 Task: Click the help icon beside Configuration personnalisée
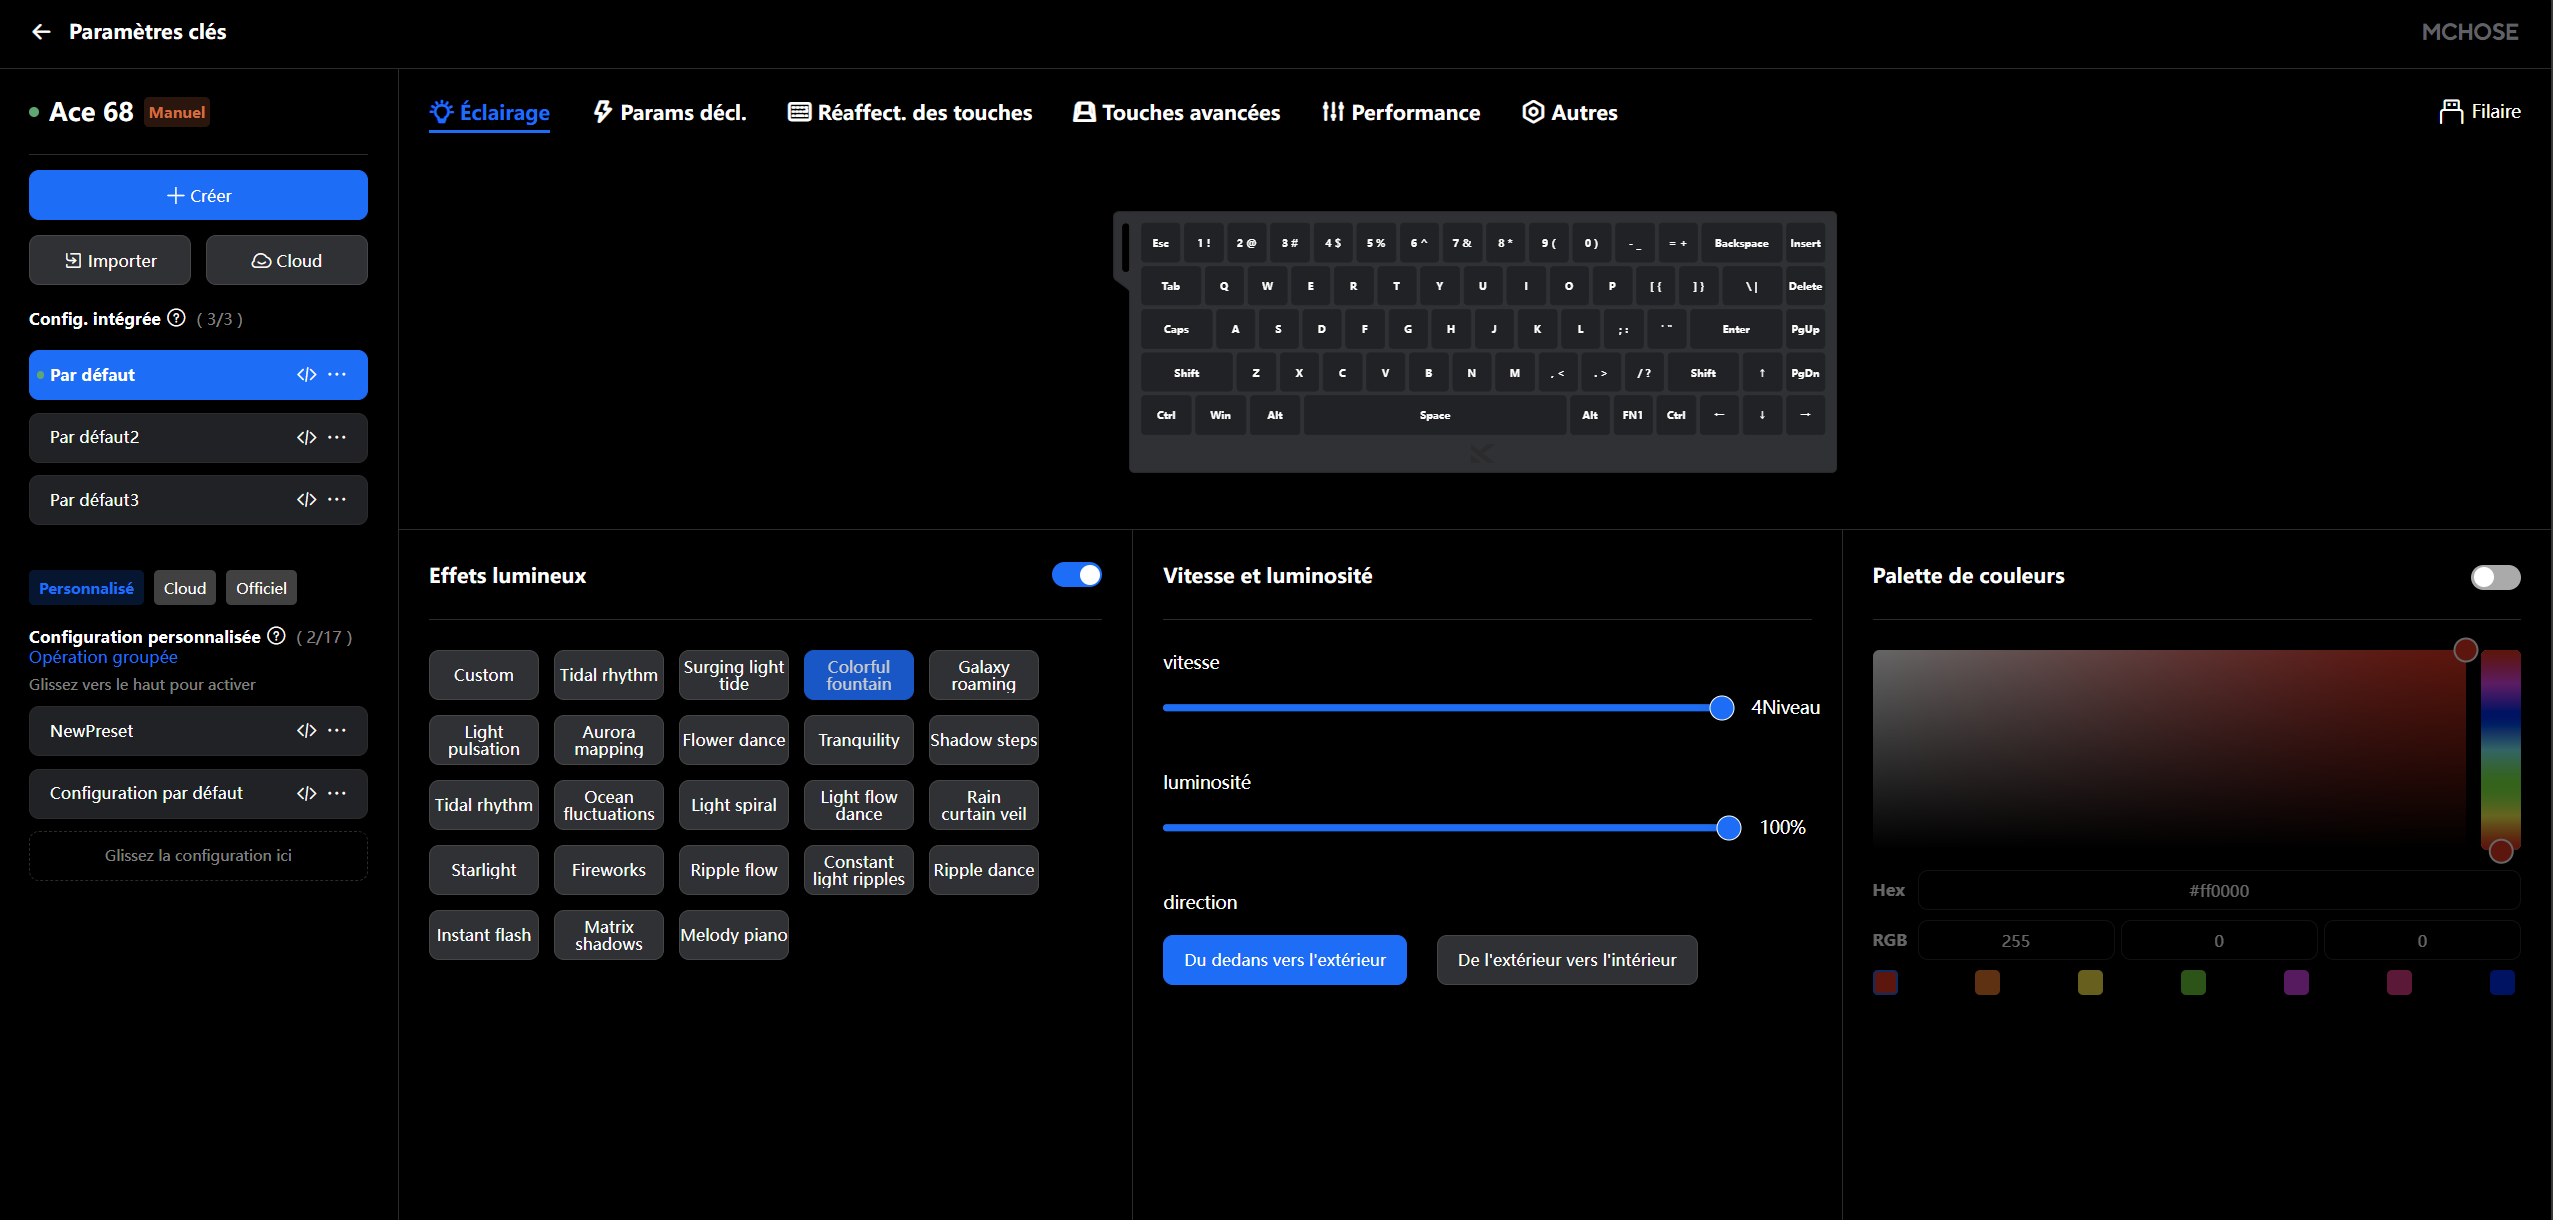pos(277,636)
